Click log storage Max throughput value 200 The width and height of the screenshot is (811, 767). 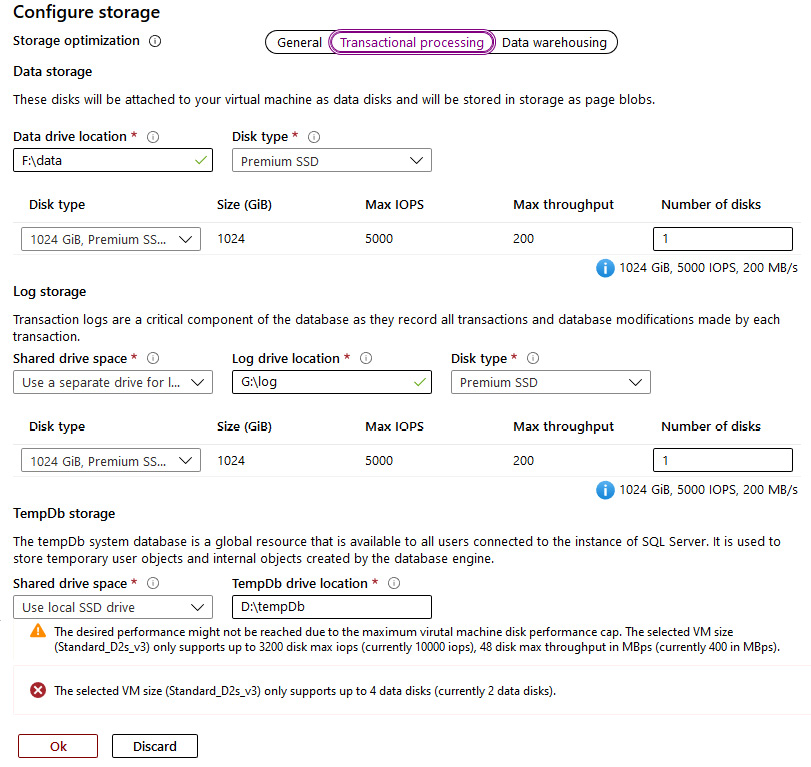tap(523, 460)
